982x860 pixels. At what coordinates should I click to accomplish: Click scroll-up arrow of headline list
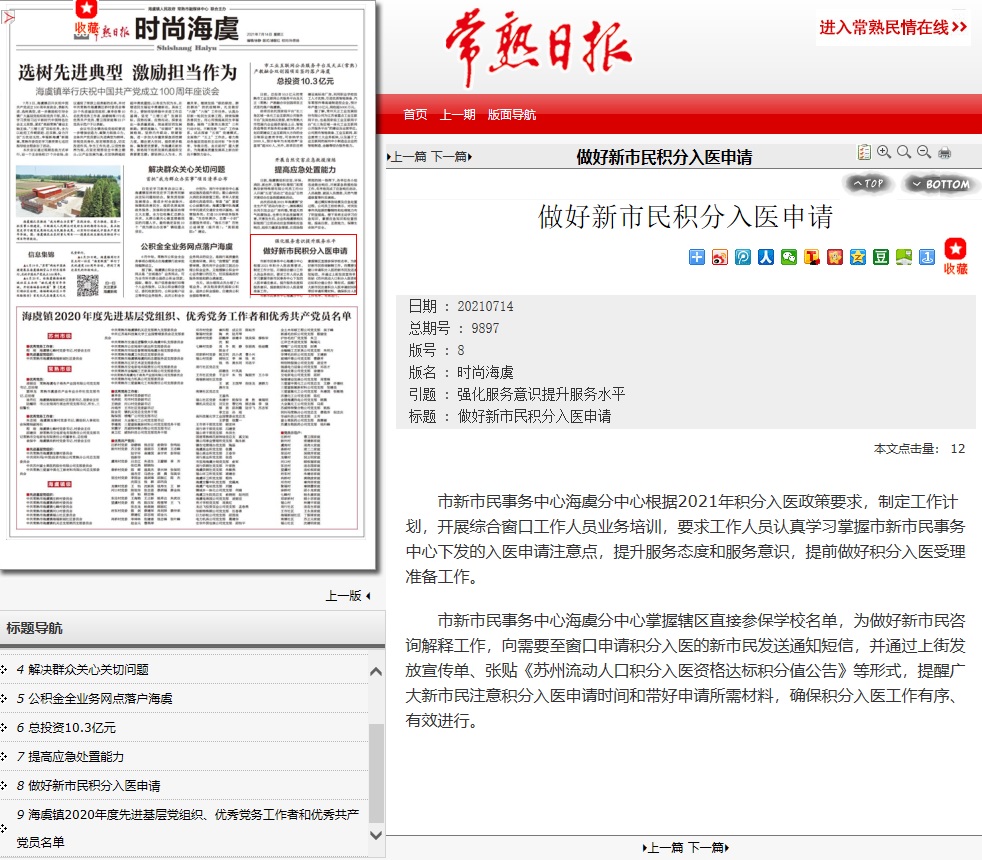coord(376,671)
